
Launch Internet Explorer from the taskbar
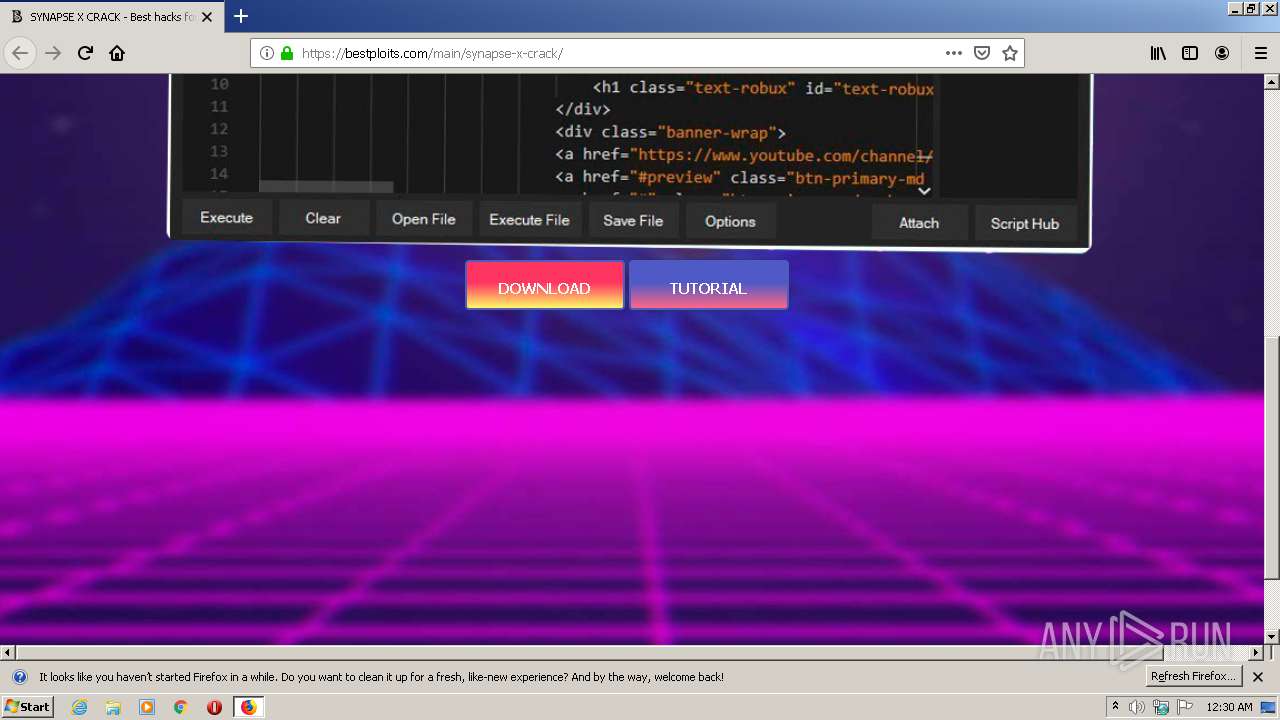[79, 707]
